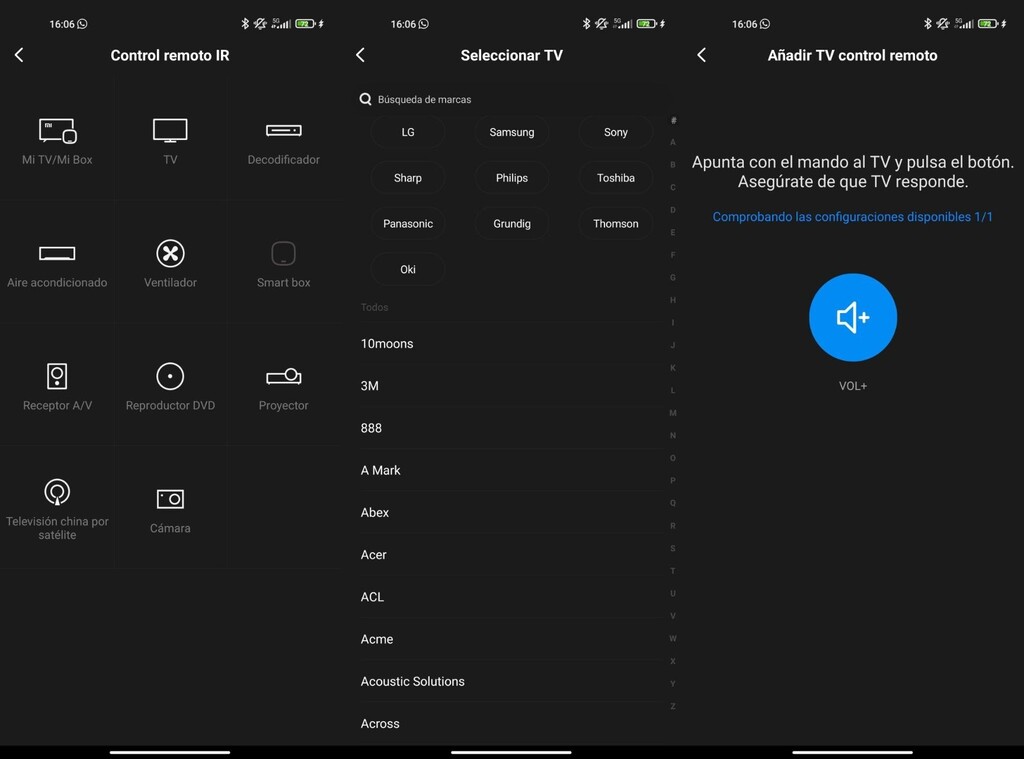This screenshot has width=1024, height=759.
Task: Open the Aire acondicionado controls
Action: pyautogui.click(x=57, y=262)
